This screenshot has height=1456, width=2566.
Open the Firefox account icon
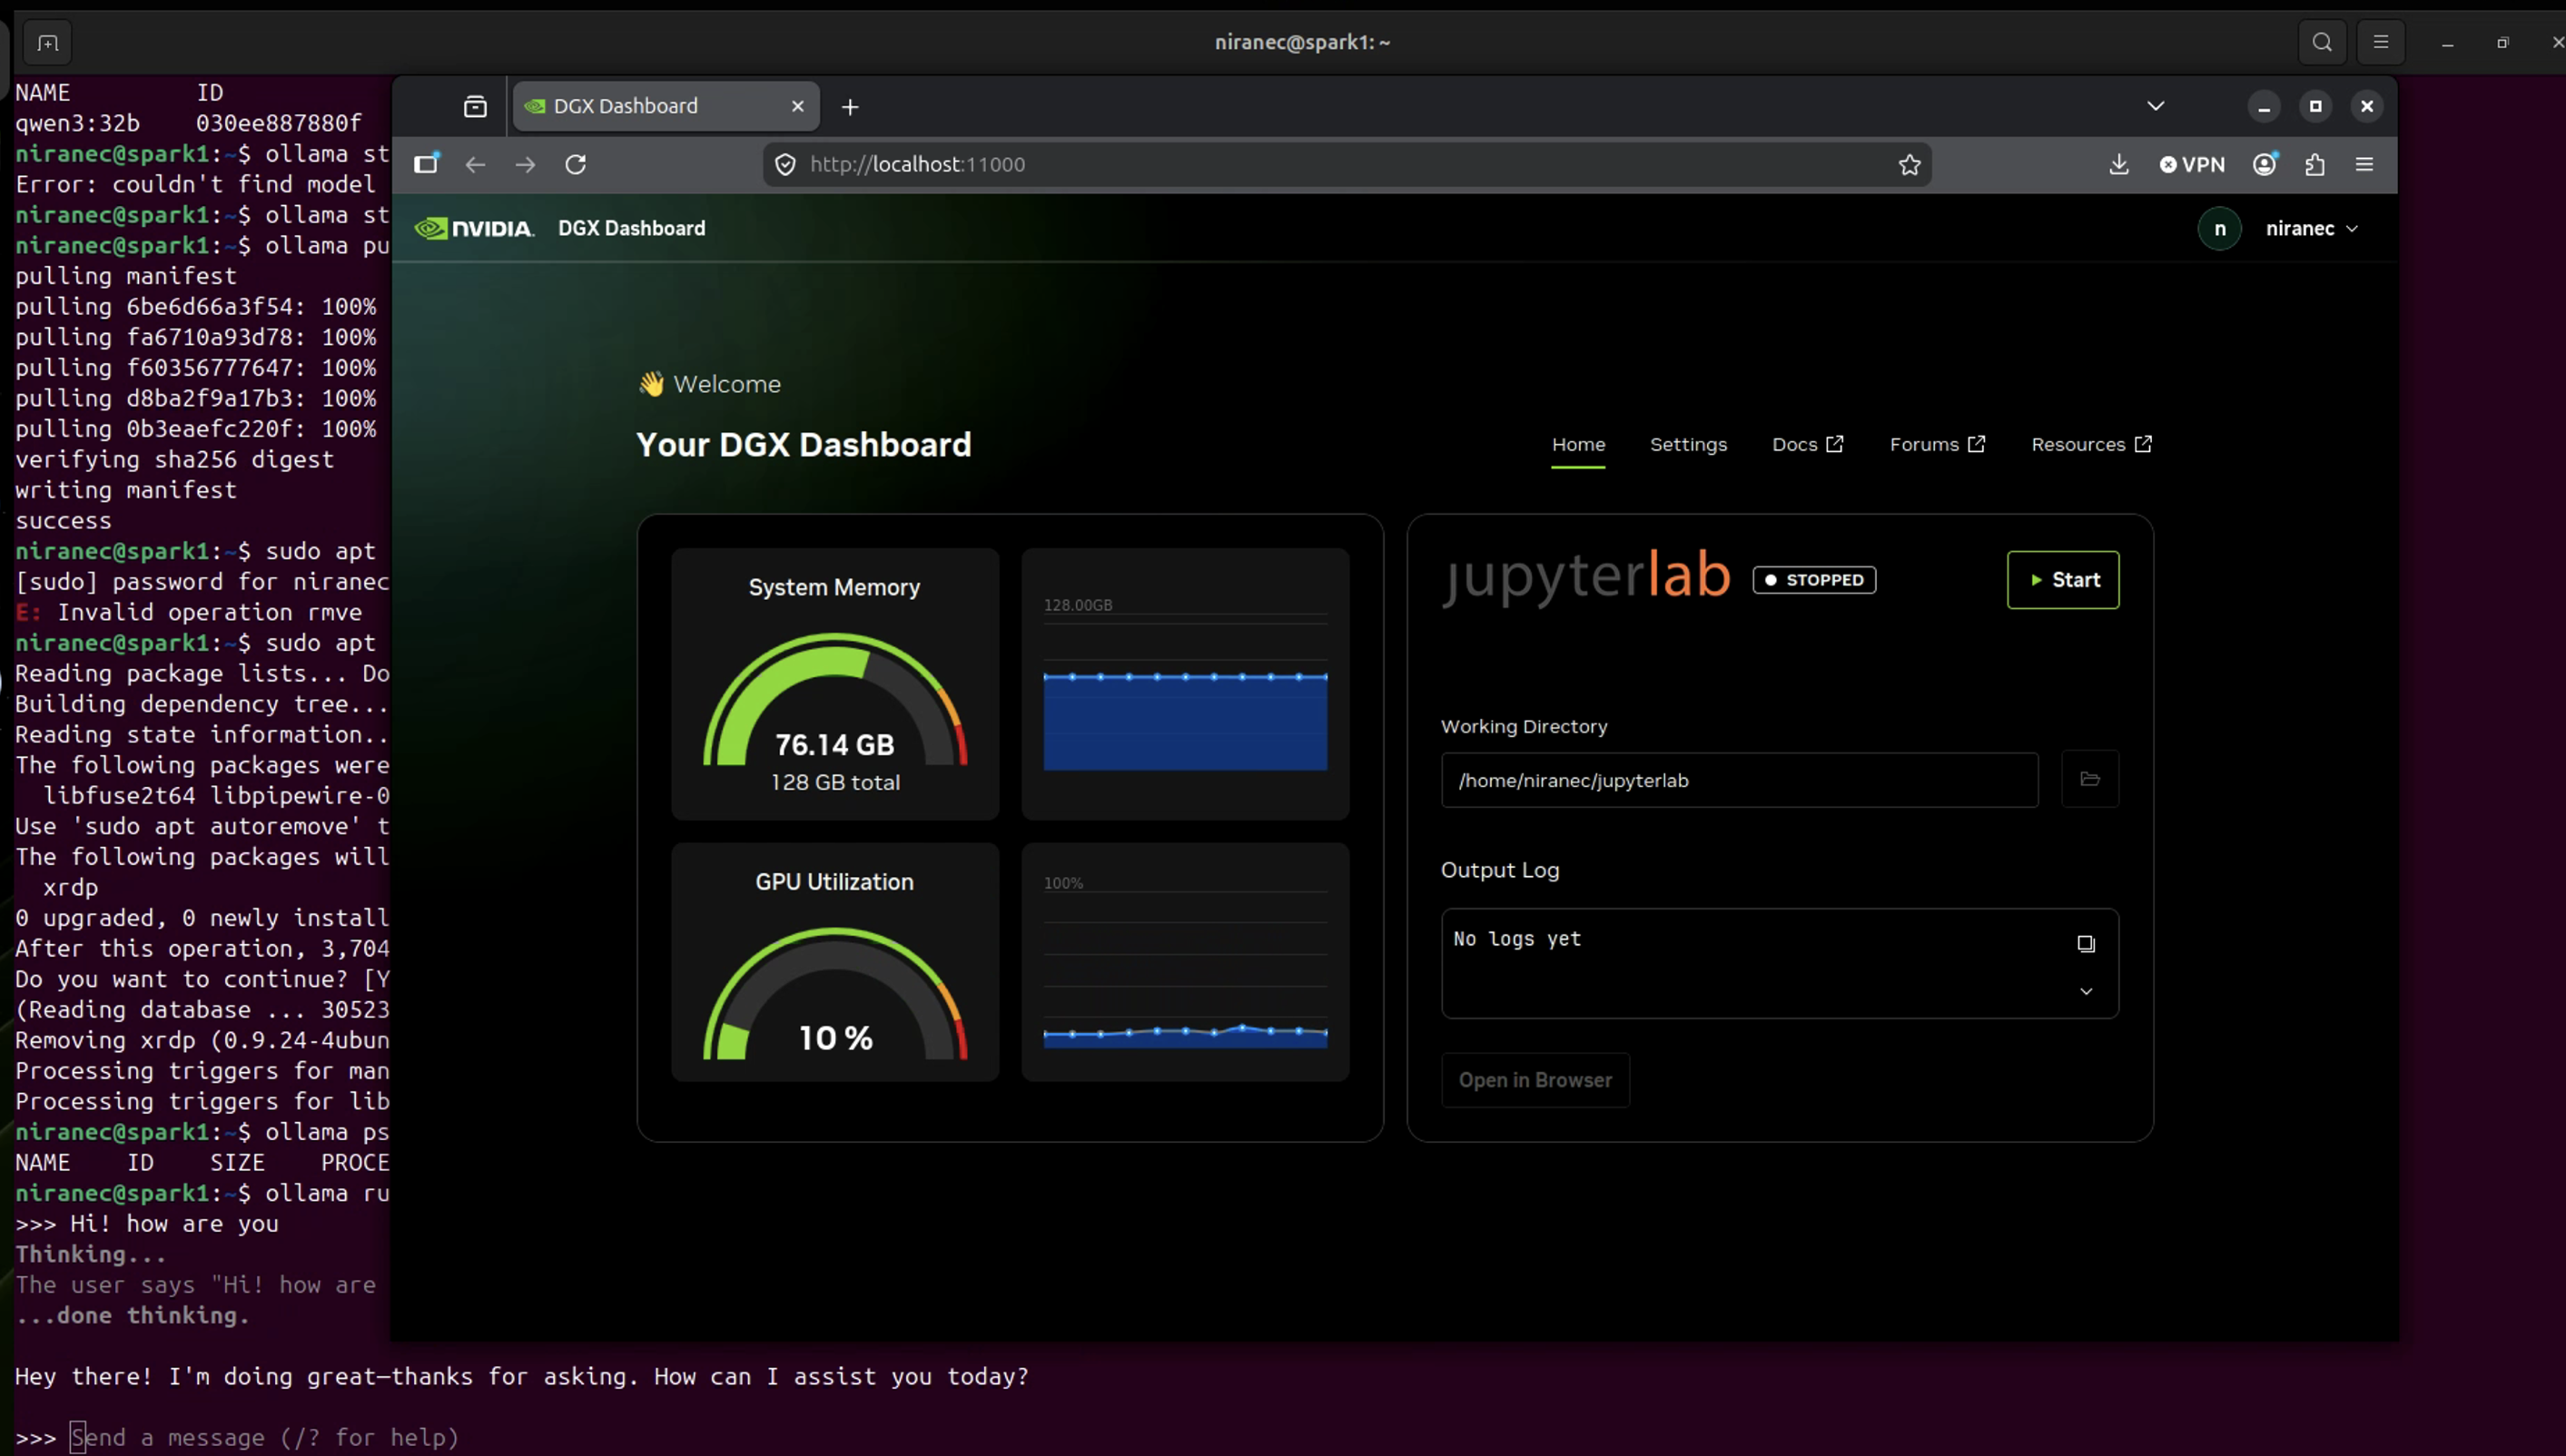(x=2265, y=164)
